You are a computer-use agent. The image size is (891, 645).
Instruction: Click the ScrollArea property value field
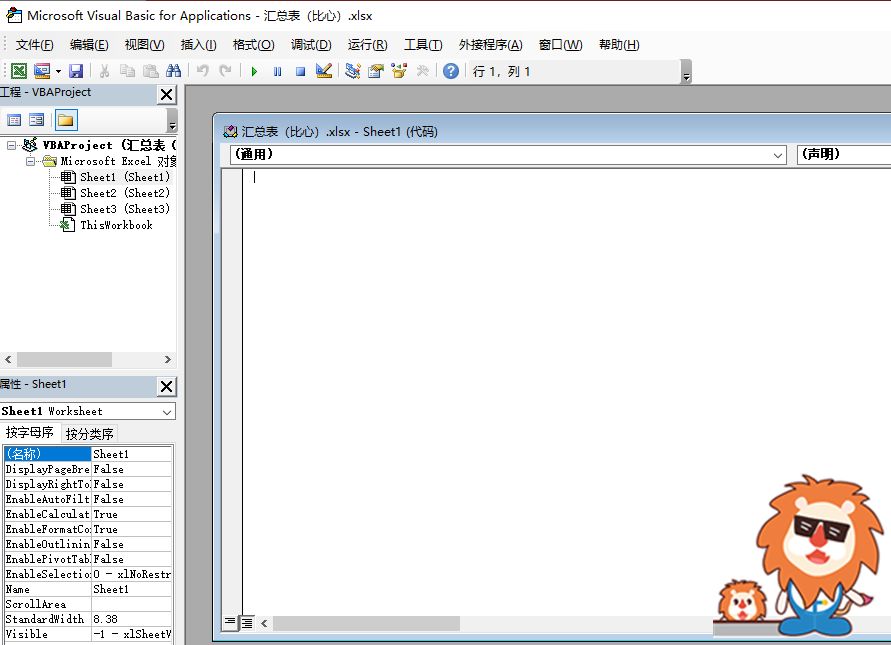pos(131,604)
